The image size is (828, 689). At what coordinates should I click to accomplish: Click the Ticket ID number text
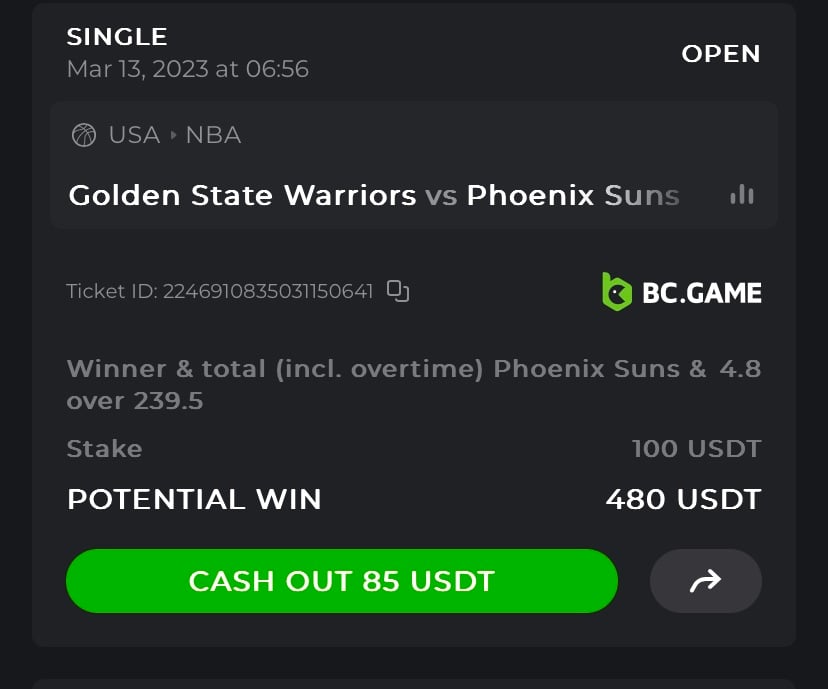(268, 291)
